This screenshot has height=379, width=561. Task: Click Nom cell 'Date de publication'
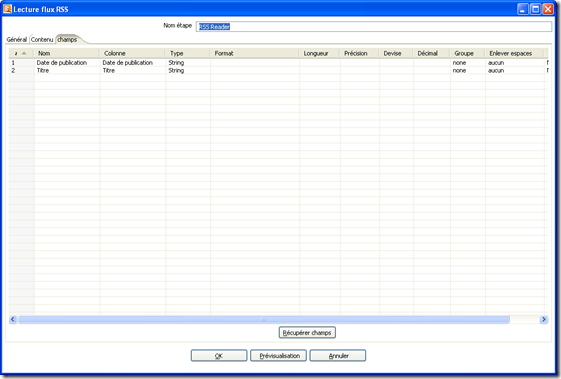coord(62,63)
